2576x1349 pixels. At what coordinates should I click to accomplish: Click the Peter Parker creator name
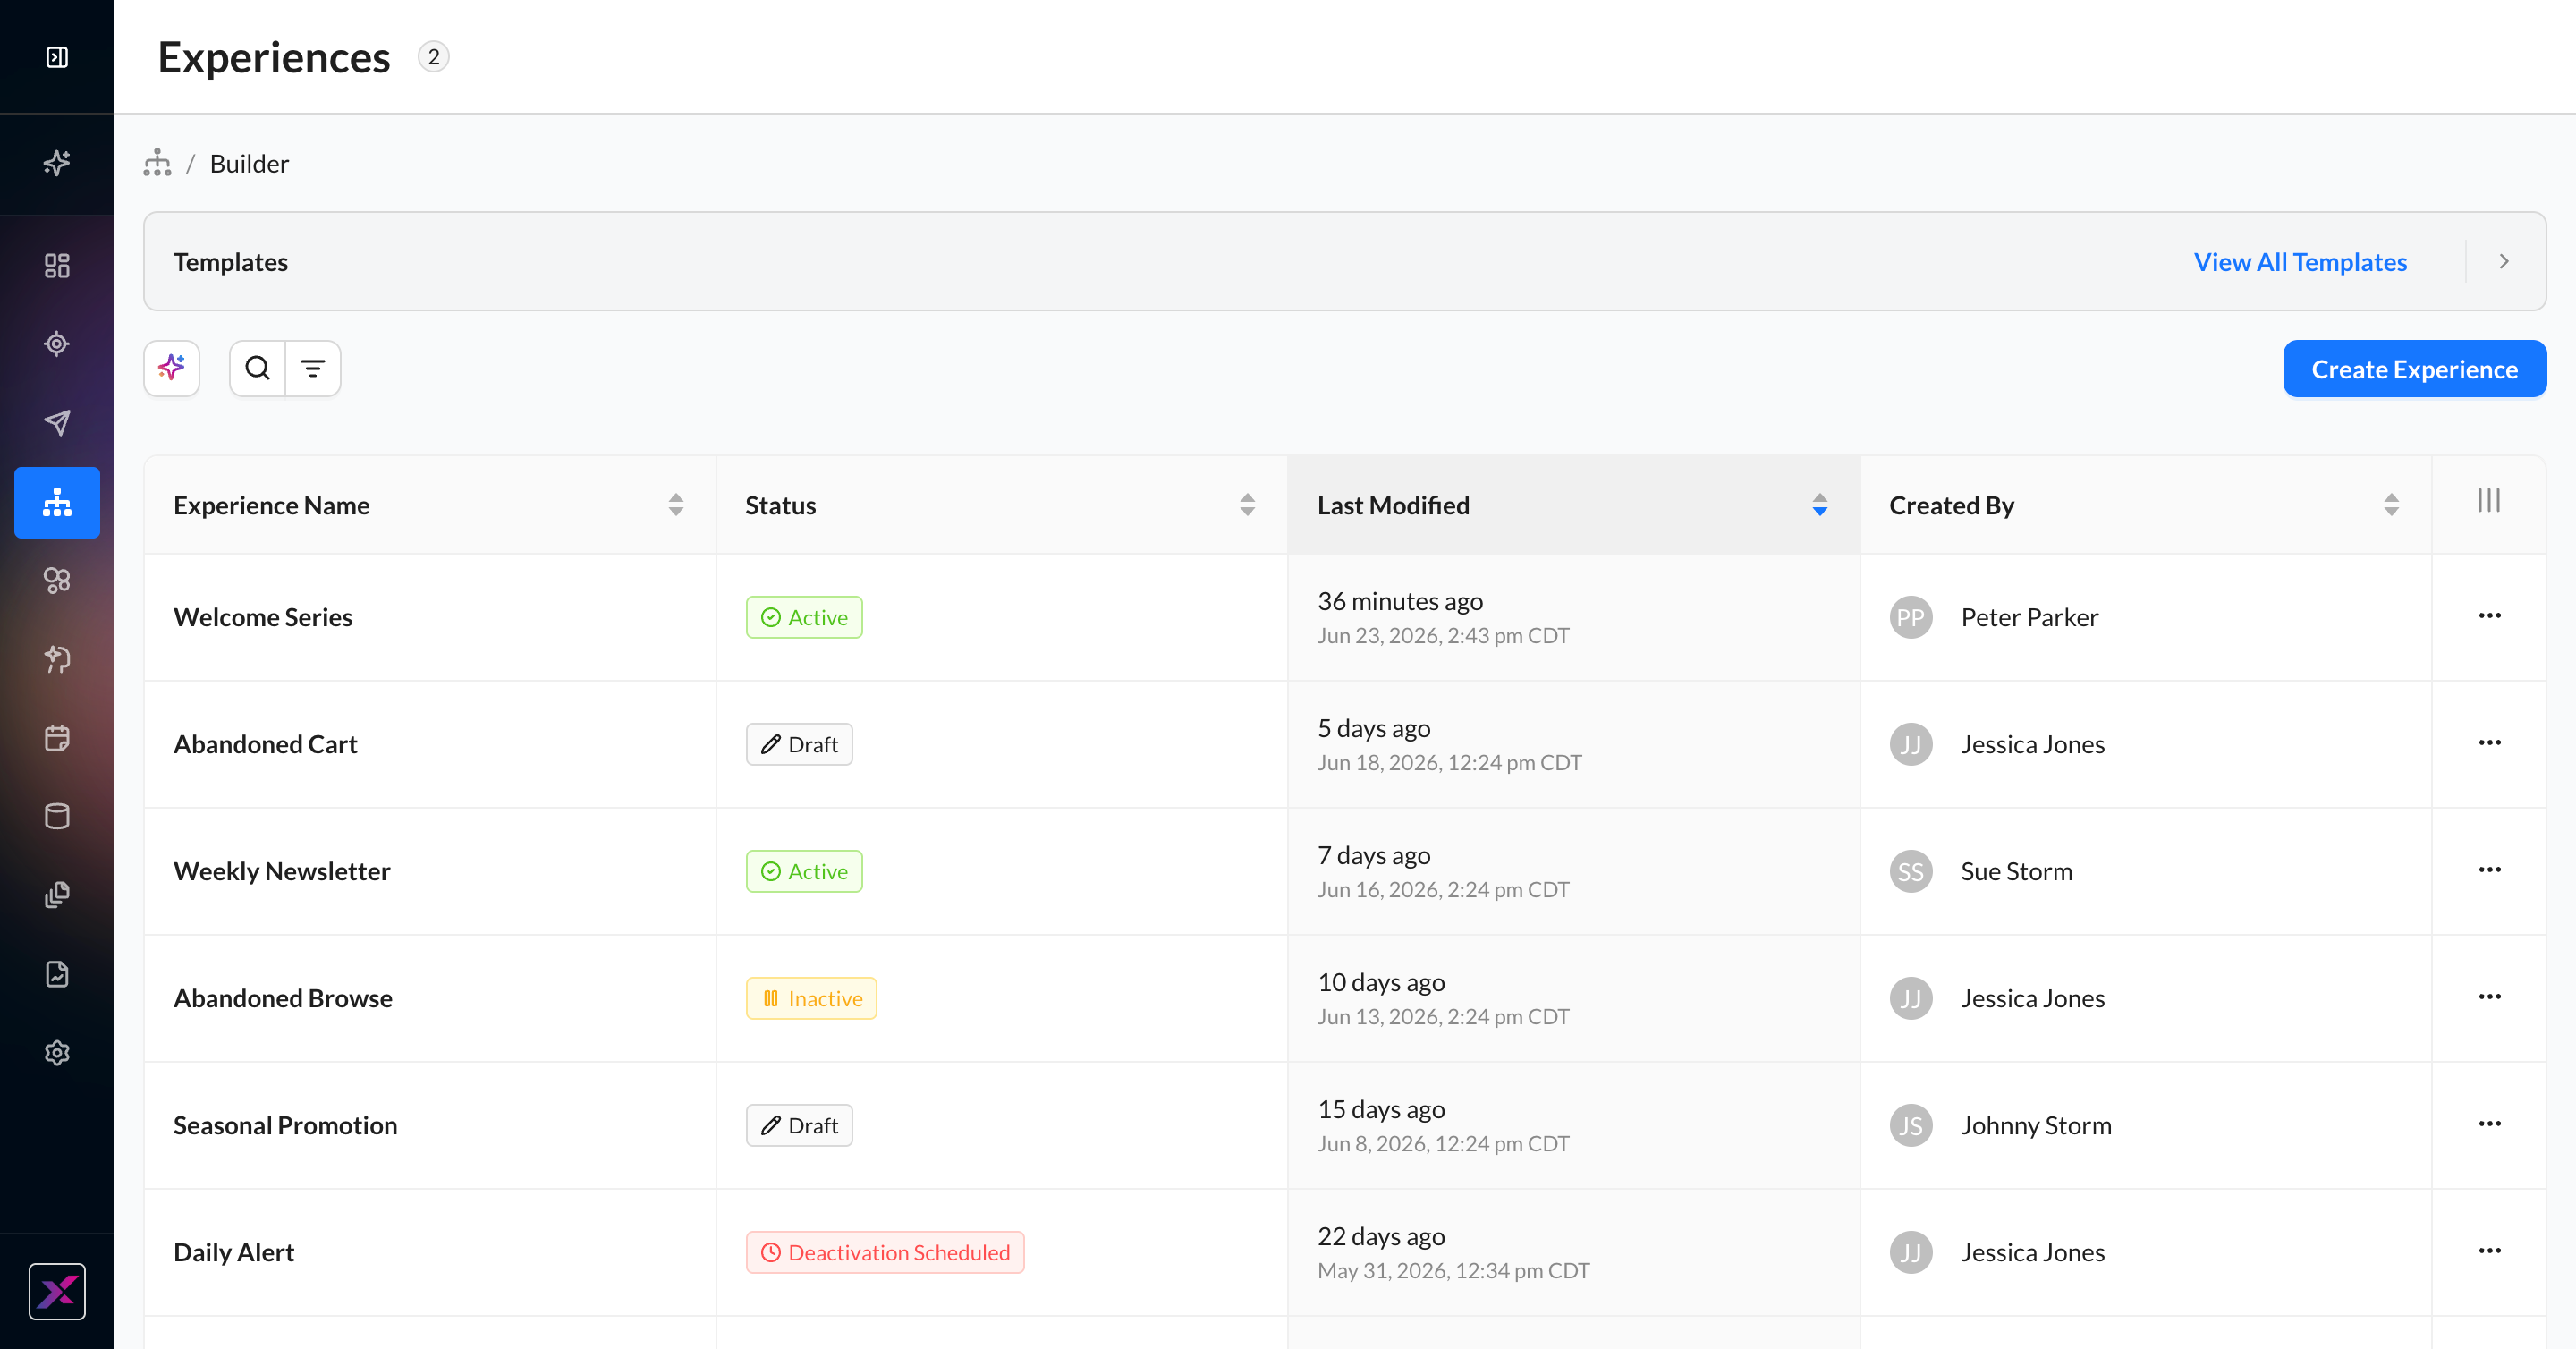2029,617
